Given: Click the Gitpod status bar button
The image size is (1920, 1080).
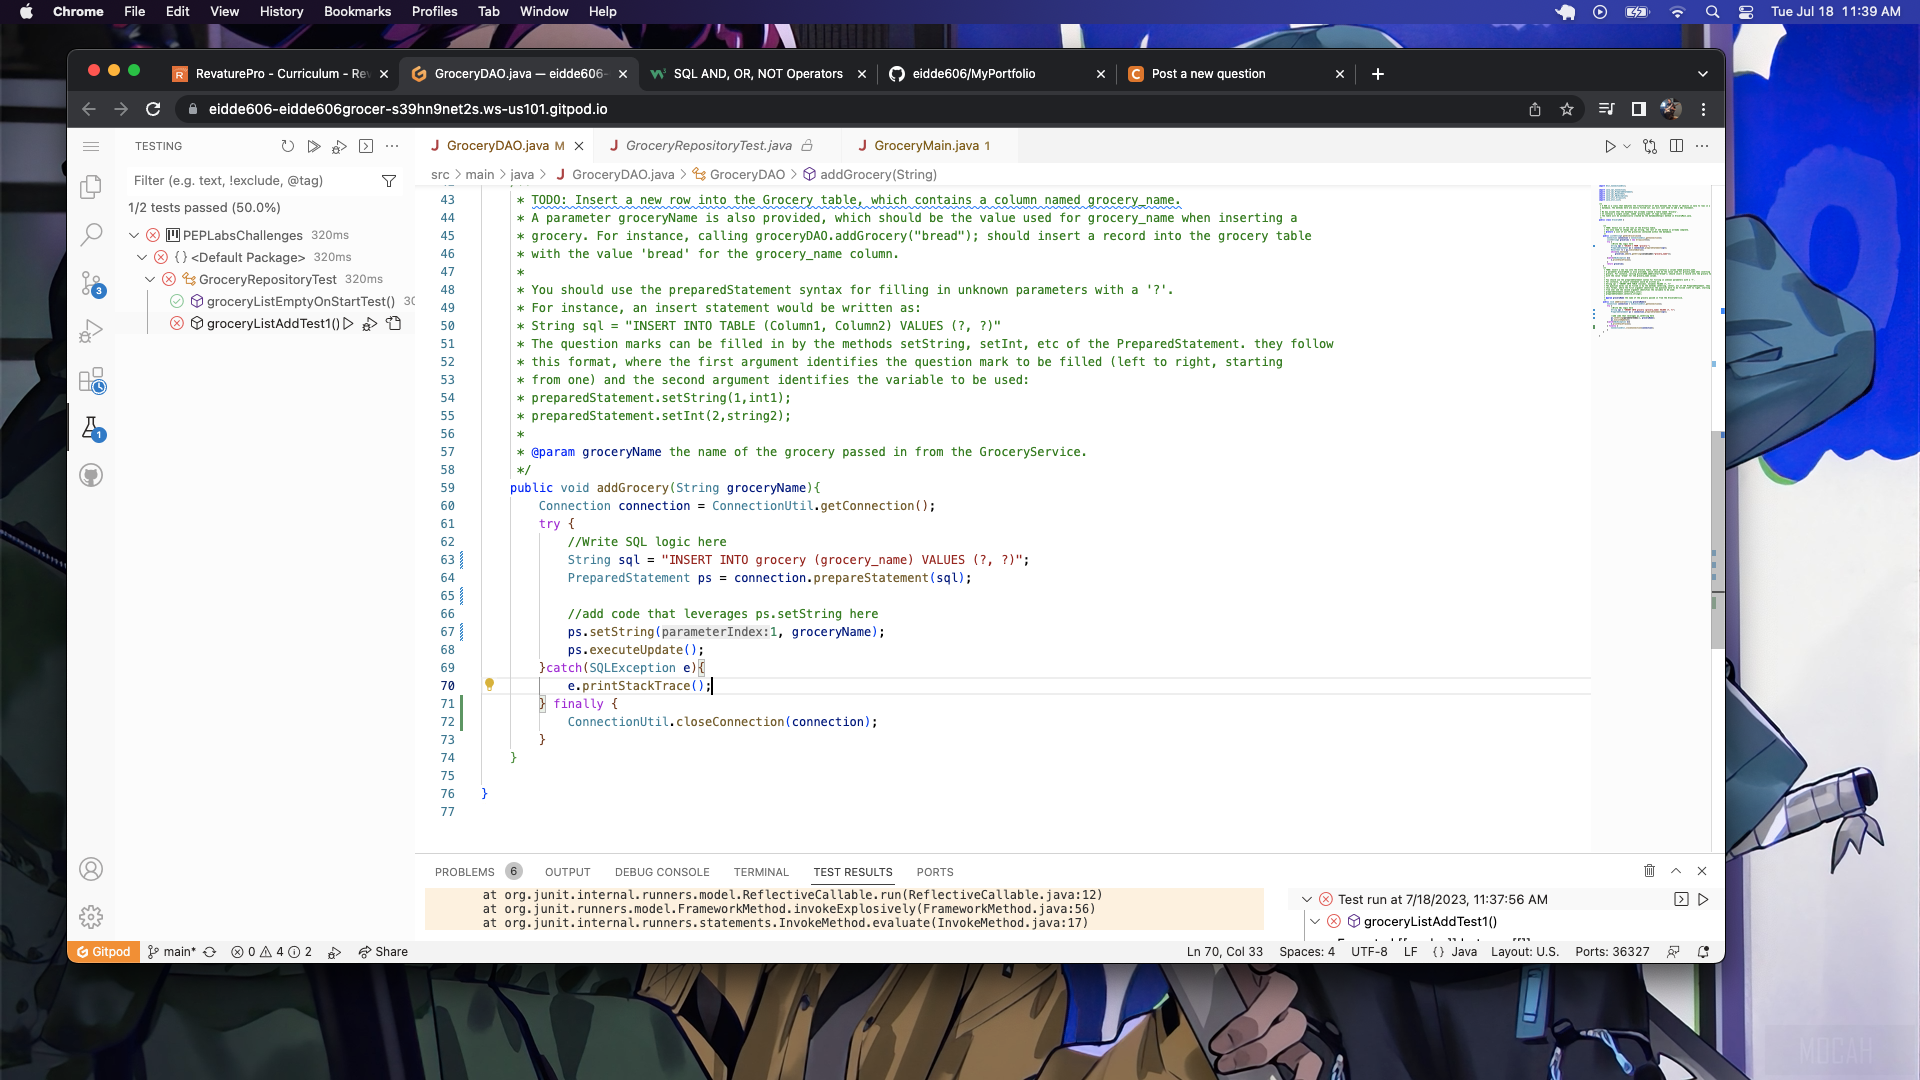Looking at the screenshot, I should tap(104, 952).
